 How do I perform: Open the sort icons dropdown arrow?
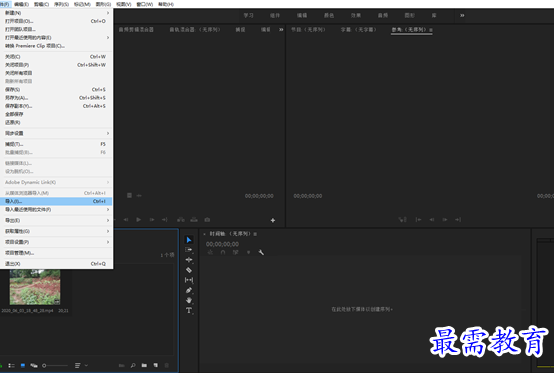pyautogui.click(x=86, y=365)
